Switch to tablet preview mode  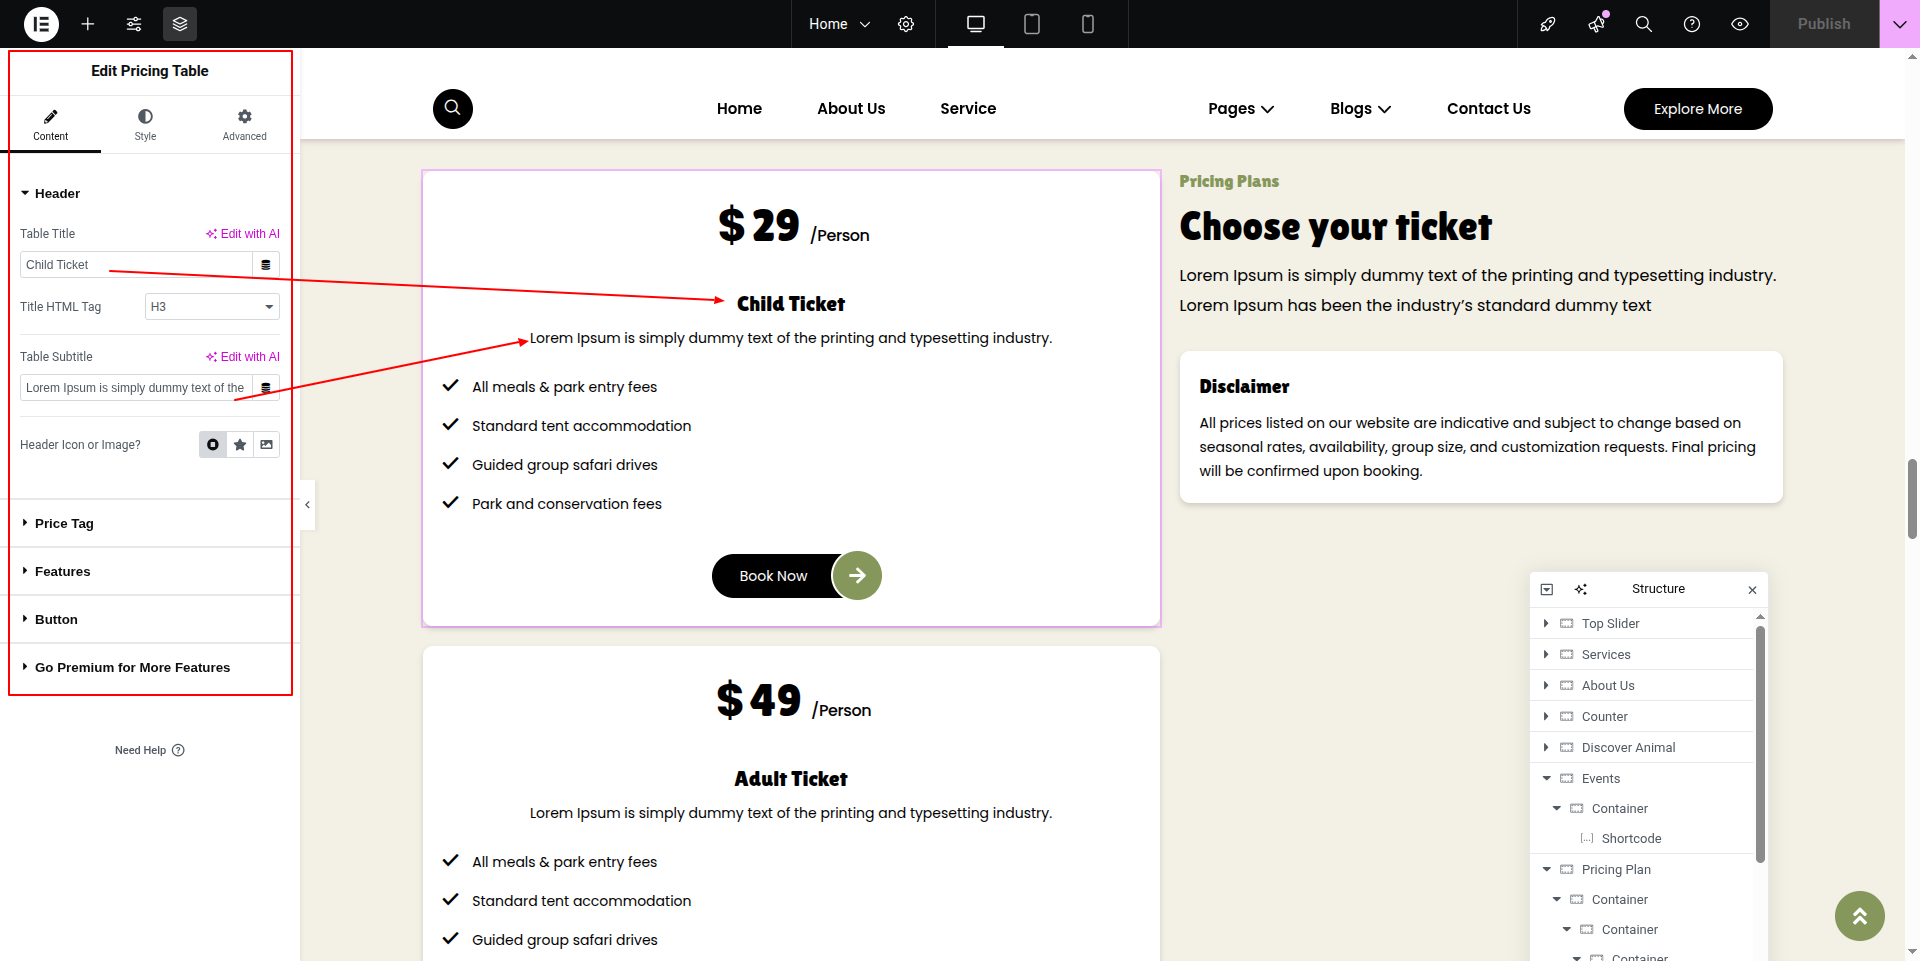point(1032,24)
